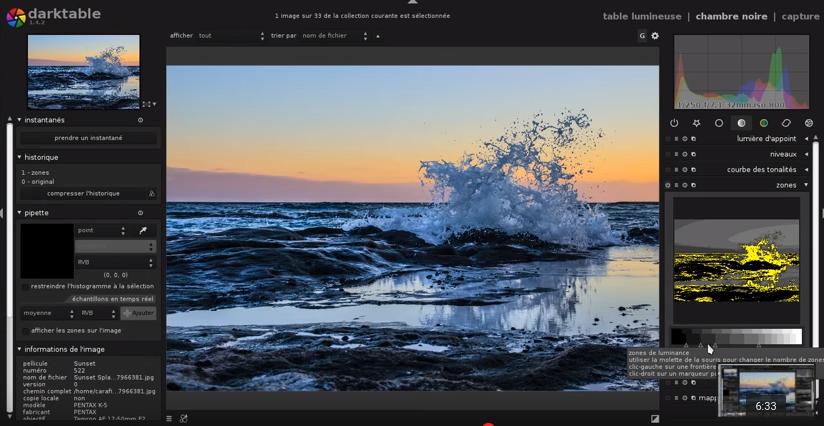The width and height of the screenshot is (824, 426).
Task: Show active modules group (power icon)
Action: point(674,123)
